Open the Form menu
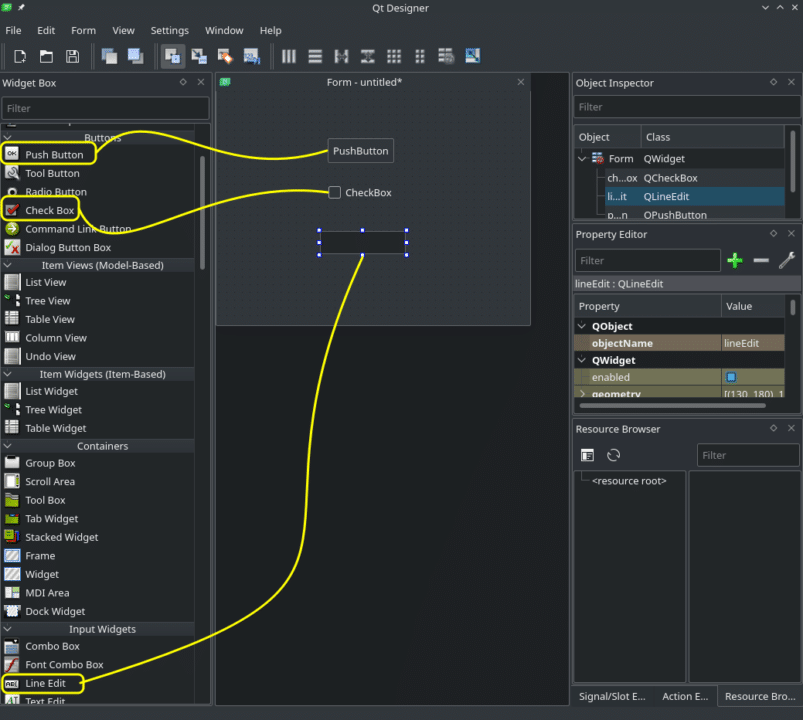Viewport: 803px width, 720px height. [x=83, y=30]
